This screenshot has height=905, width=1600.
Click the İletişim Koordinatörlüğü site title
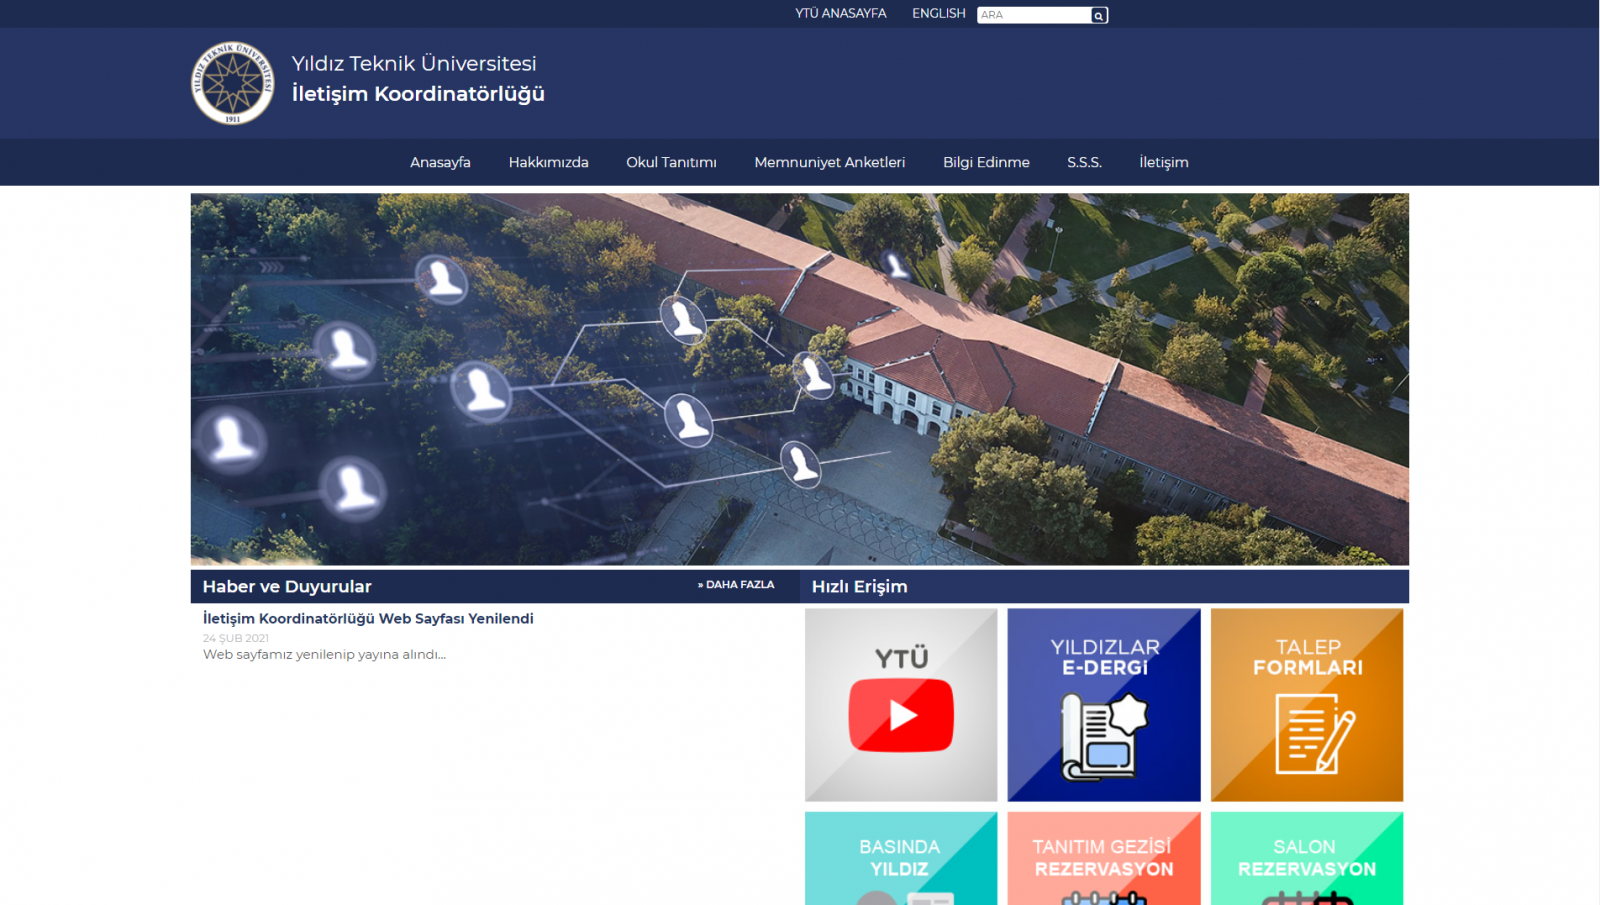[418, 94]
